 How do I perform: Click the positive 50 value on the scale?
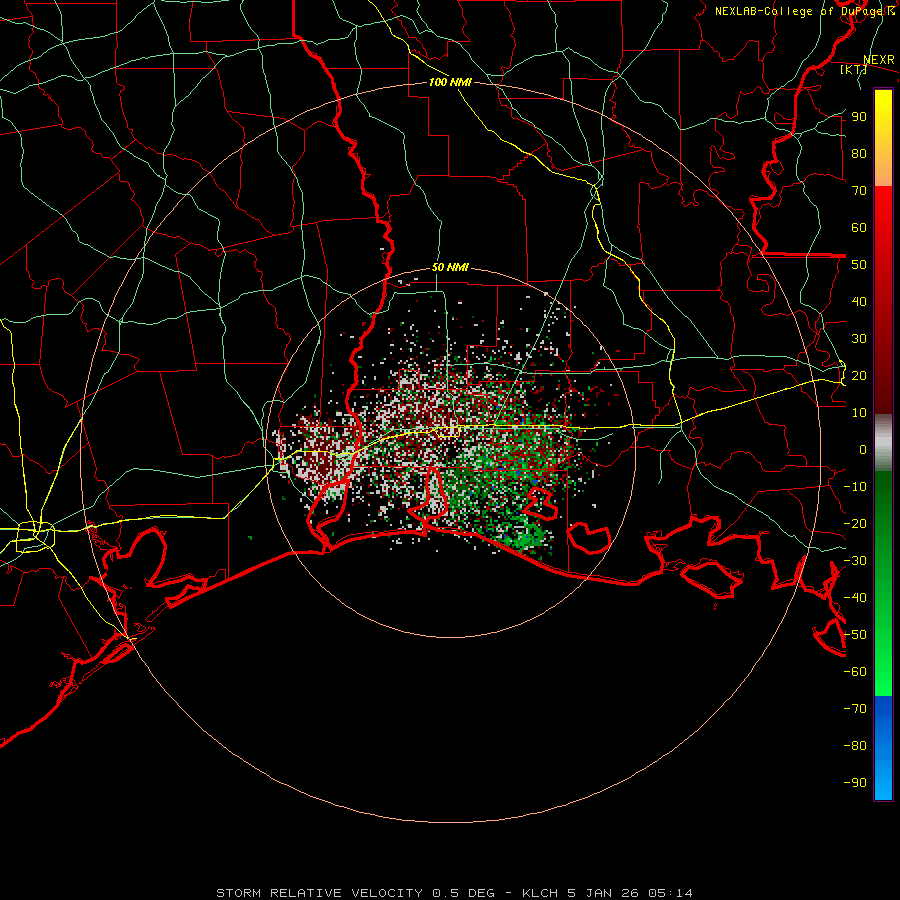click(x=859, y=265)
